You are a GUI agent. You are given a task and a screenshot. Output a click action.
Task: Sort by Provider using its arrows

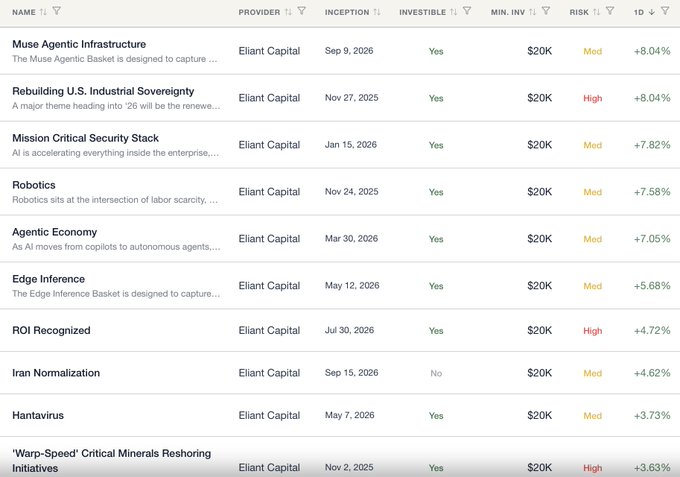(x=288, y=12)
